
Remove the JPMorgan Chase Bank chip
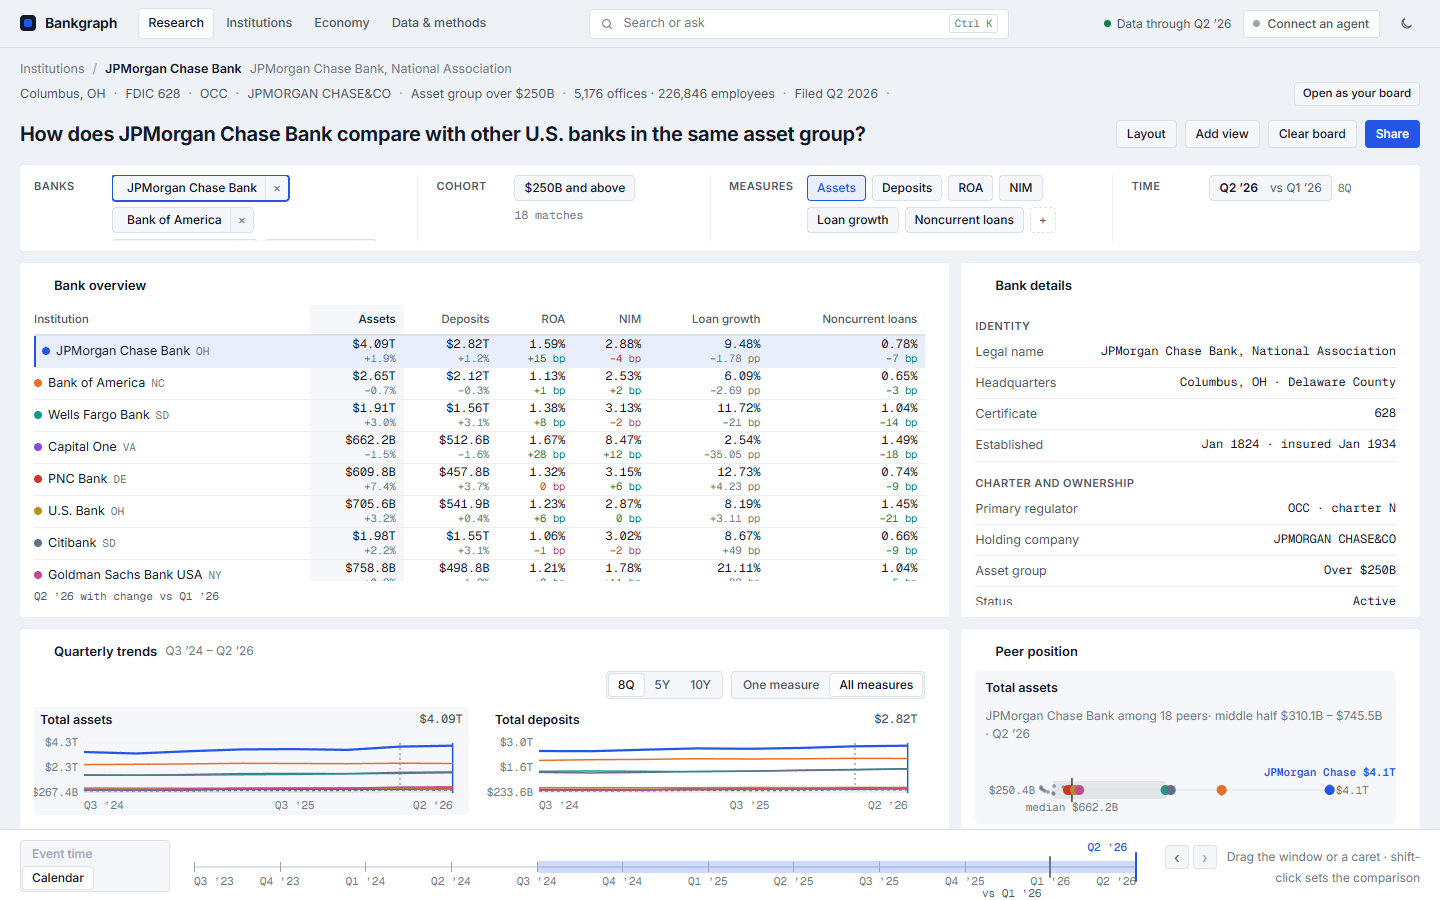tap(277, 188)
